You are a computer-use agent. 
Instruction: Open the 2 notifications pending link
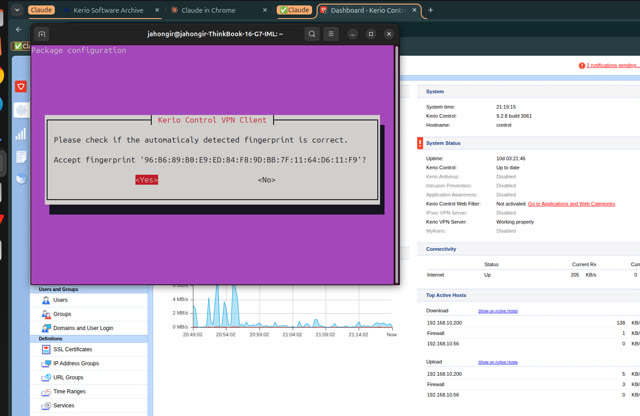[x=612, y=65]
